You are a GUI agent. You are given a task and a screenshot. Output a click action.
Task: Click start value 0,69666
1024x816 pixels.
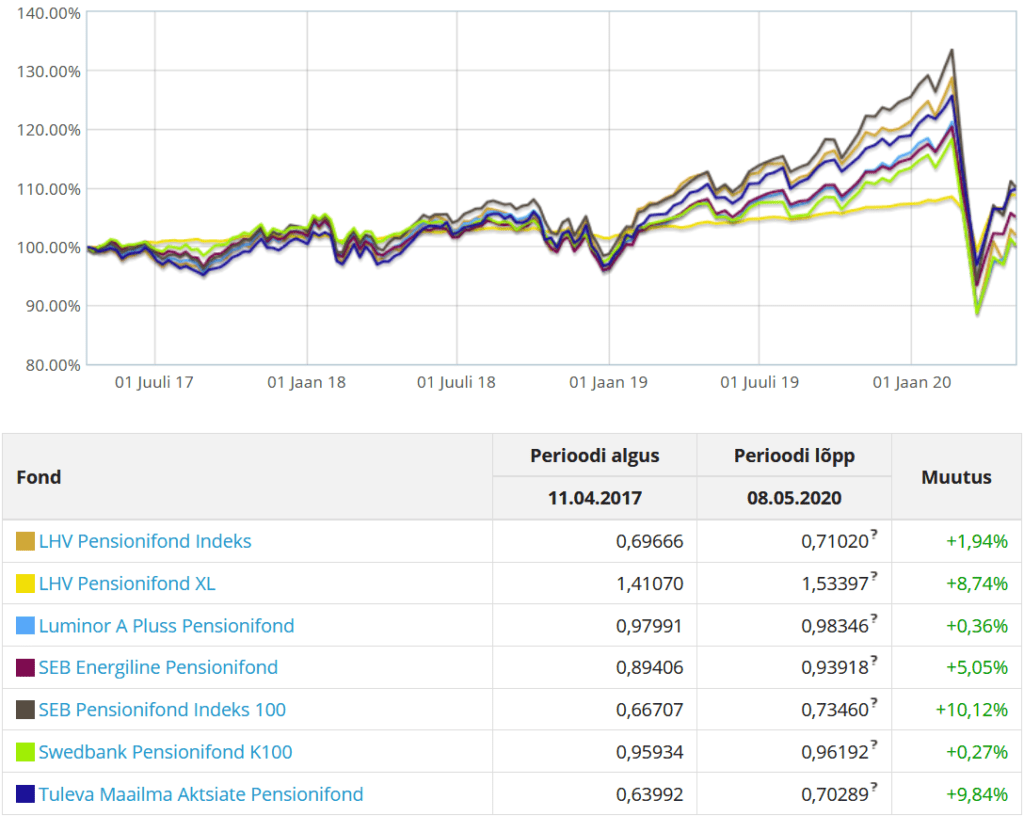click(x=649, y=541)
